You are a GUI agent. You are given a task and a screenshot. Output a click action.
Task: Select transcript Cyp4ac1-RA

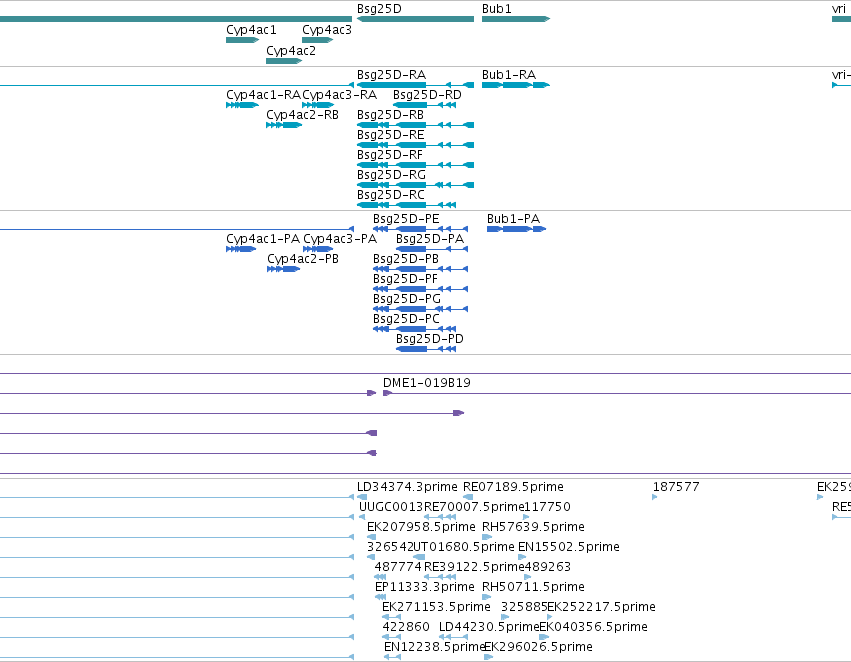tap(243, 105)
